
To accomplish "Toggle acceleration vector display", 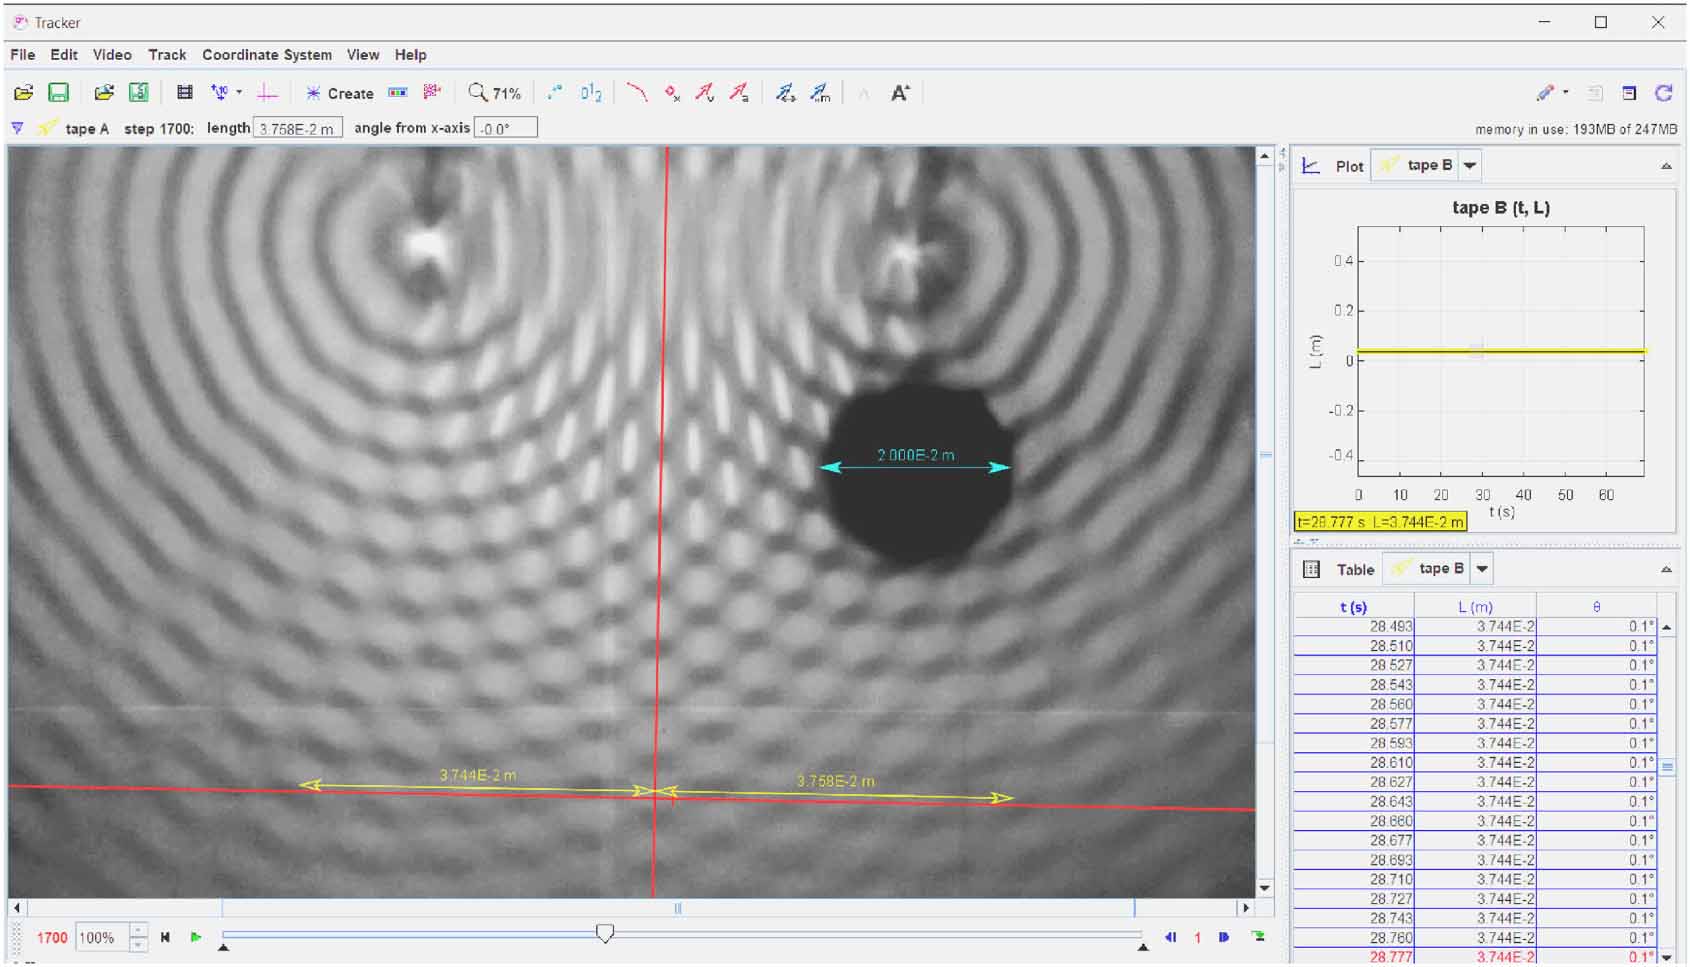I will click(x=740, y=92).
